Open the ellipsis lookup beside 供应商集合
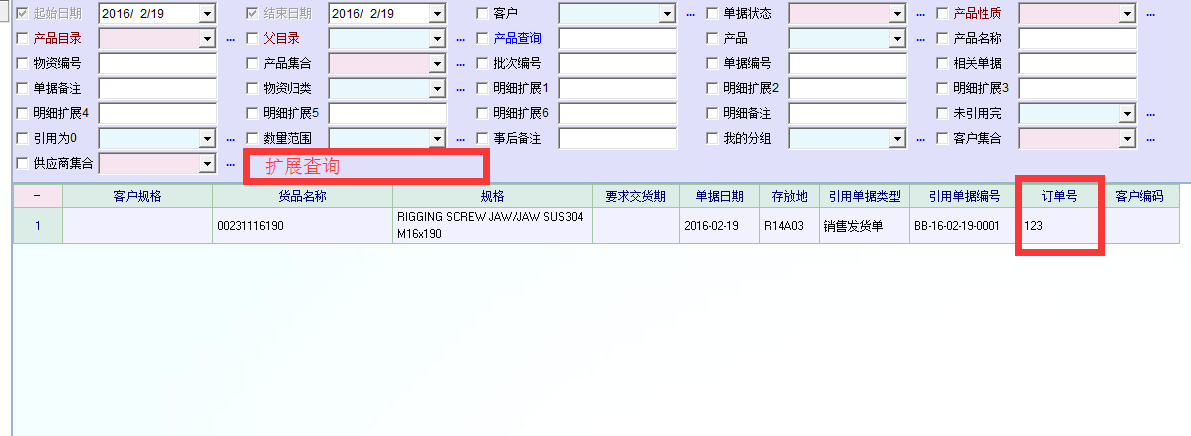Viewport: 1191px width, 436px height. pos(230,163)
